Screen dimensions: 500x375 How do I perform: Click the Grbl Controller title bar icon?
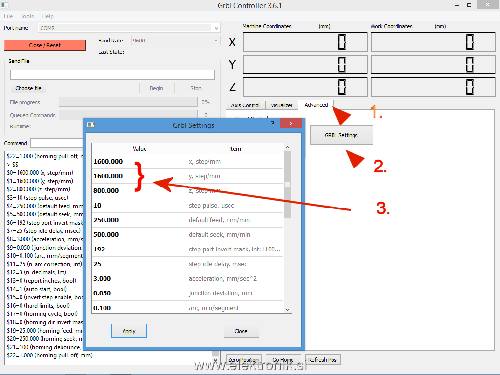click(x=4, y=5)
